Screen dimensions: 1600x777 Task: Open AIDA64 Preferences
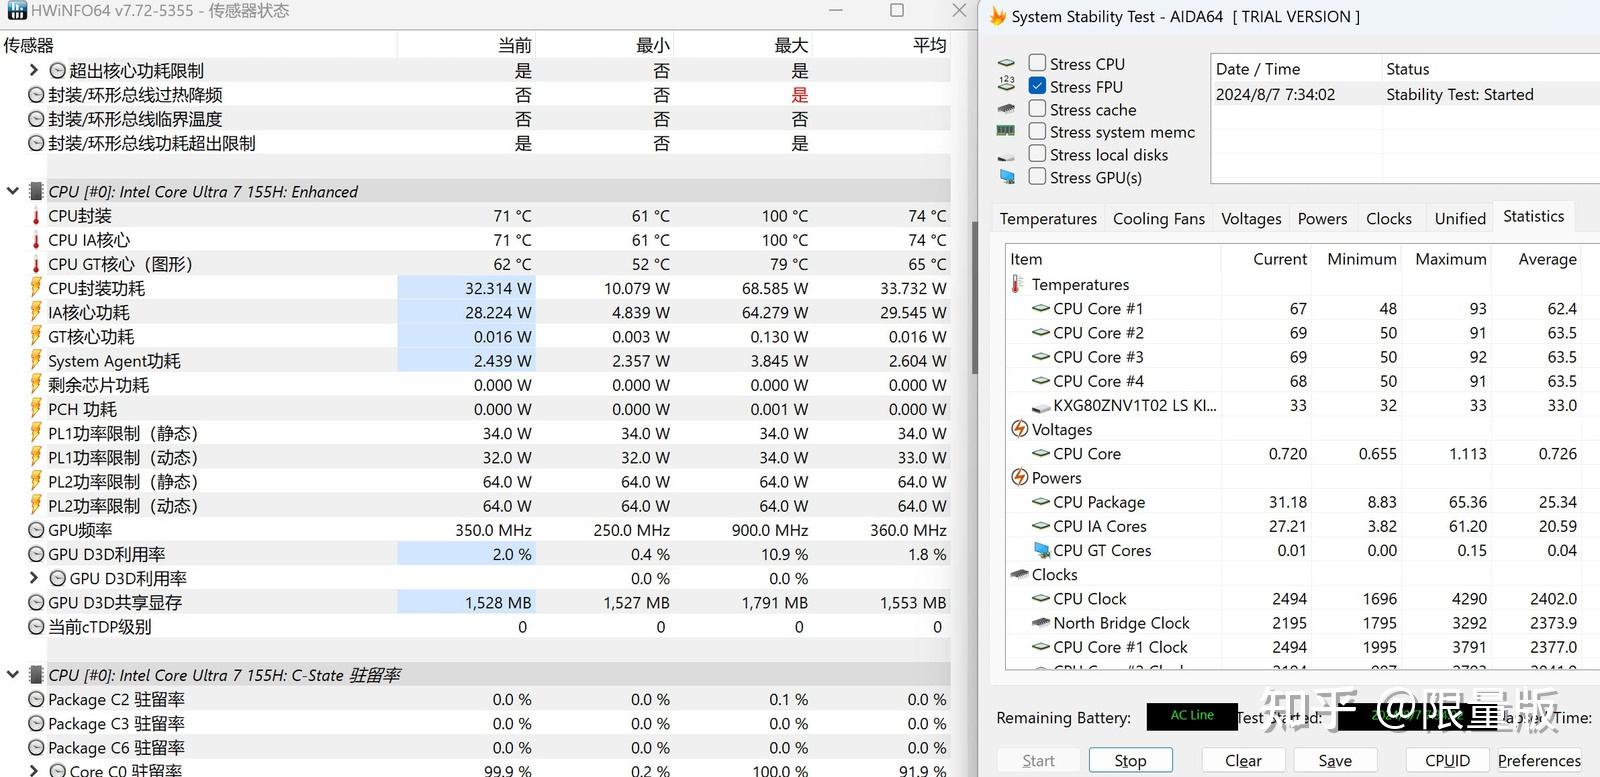(x=1539, y=761)
